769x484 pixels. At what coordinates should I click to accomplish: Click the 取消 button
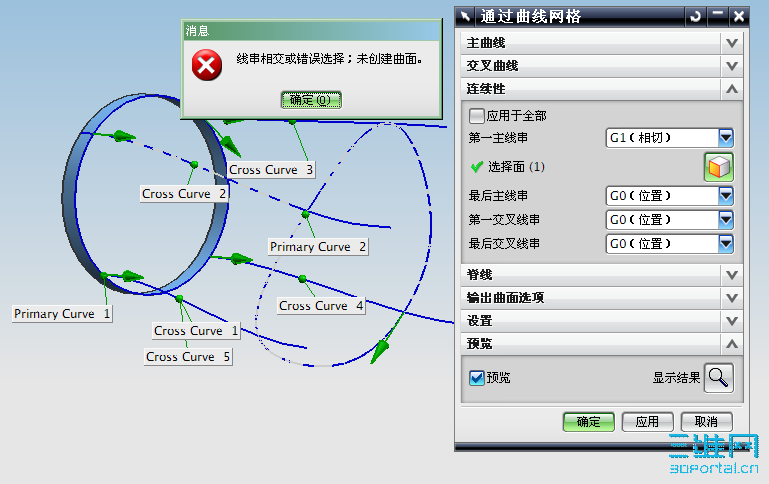tap(706, 422)
